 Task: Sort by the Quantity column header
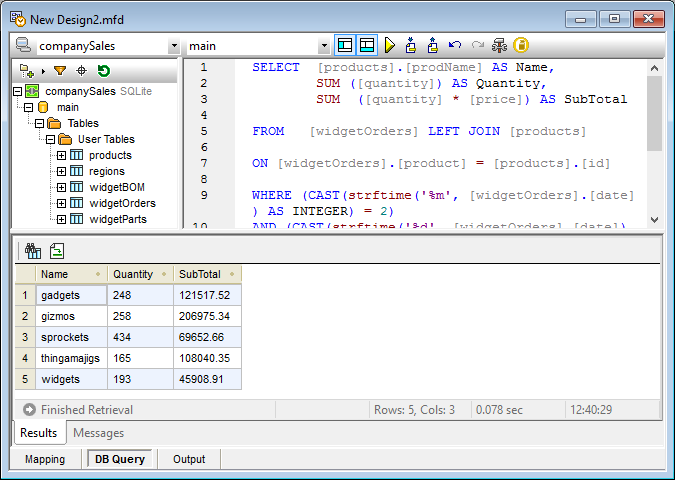point(133,274)
